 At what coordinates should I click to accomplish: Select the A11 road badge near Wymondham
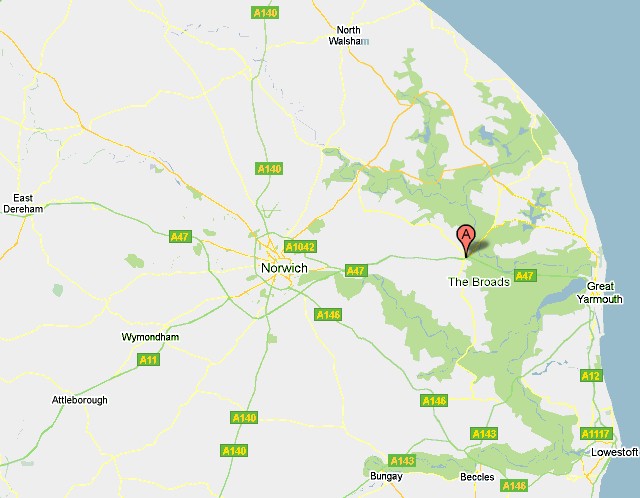tap(148, 360)
